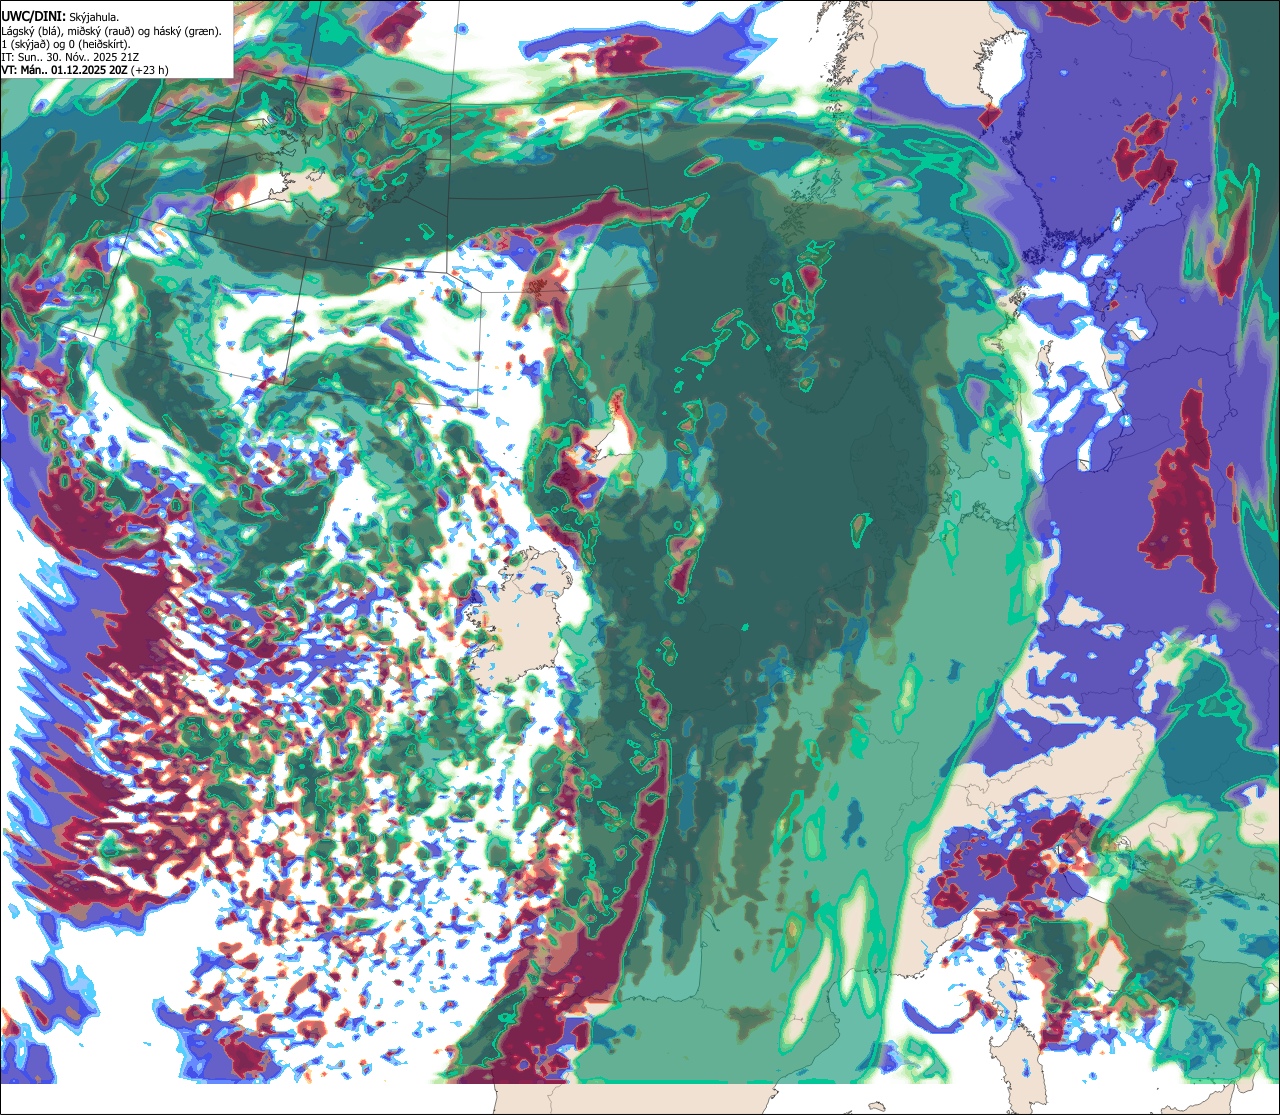Click the bold 'VT: Mán.. 01.12.2025 20Z' text
The image size is (1280, 1115).
[64, 71]
